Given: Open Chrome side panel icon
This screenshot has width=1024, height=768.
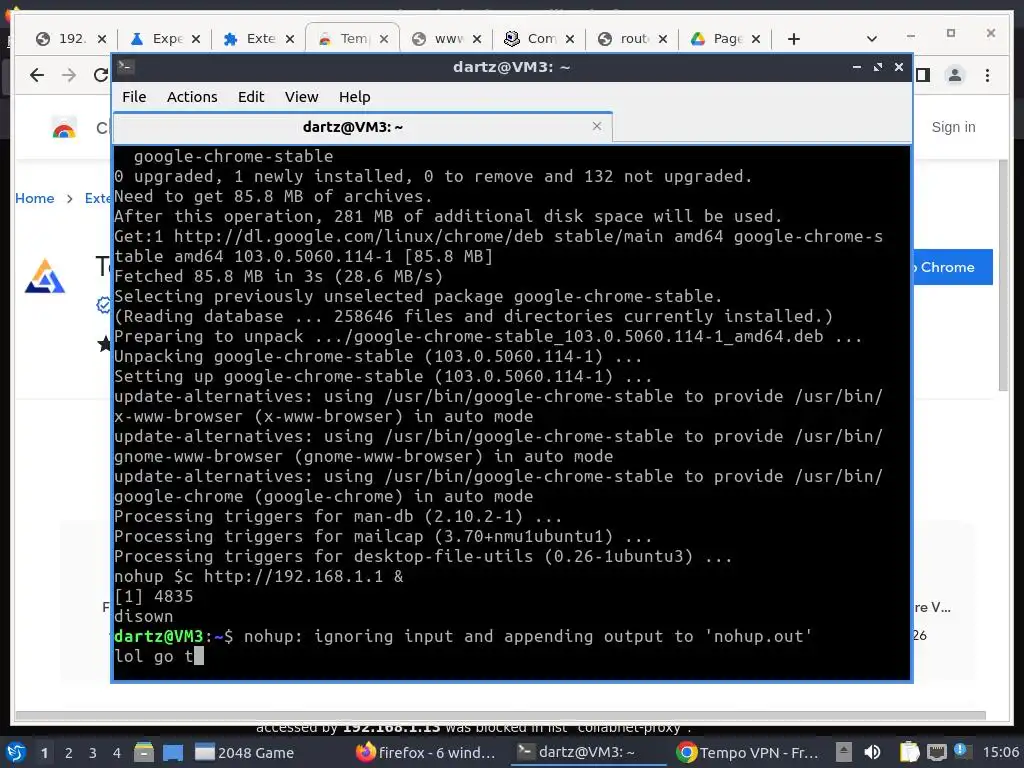Looking at the screenshot, I should [922, 75].
